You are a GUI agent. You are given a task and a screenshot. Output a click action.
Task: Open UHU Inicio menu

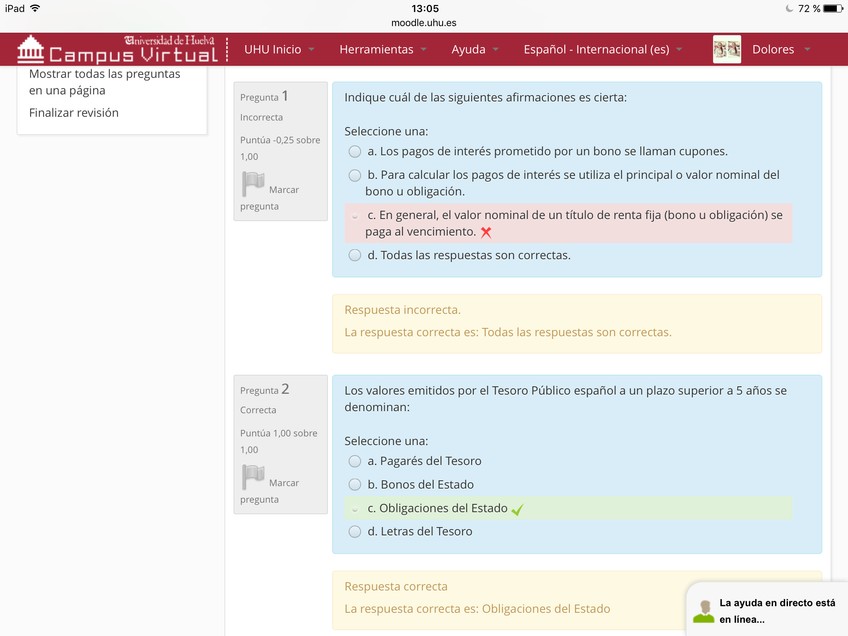[273, 49]
